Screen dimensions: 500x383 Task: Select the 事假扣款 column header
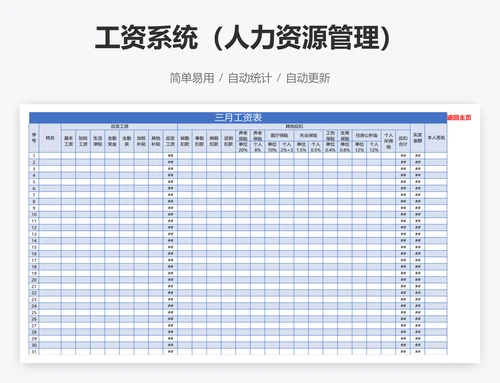tap(199, 141)
